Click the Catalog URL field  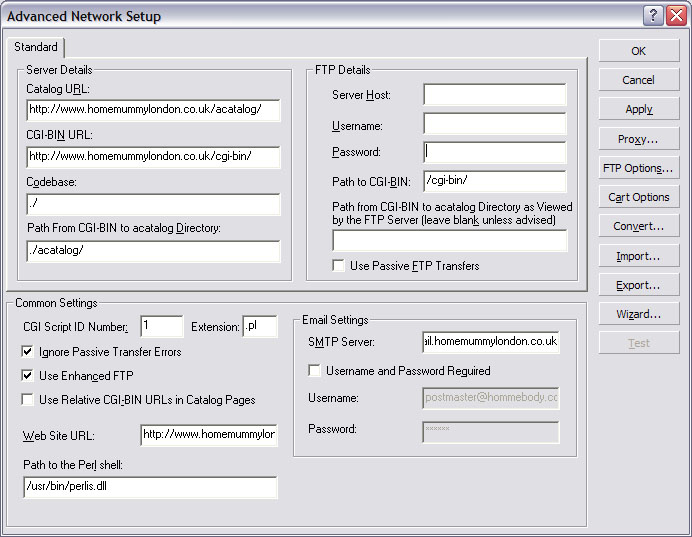tap(153, 110)
